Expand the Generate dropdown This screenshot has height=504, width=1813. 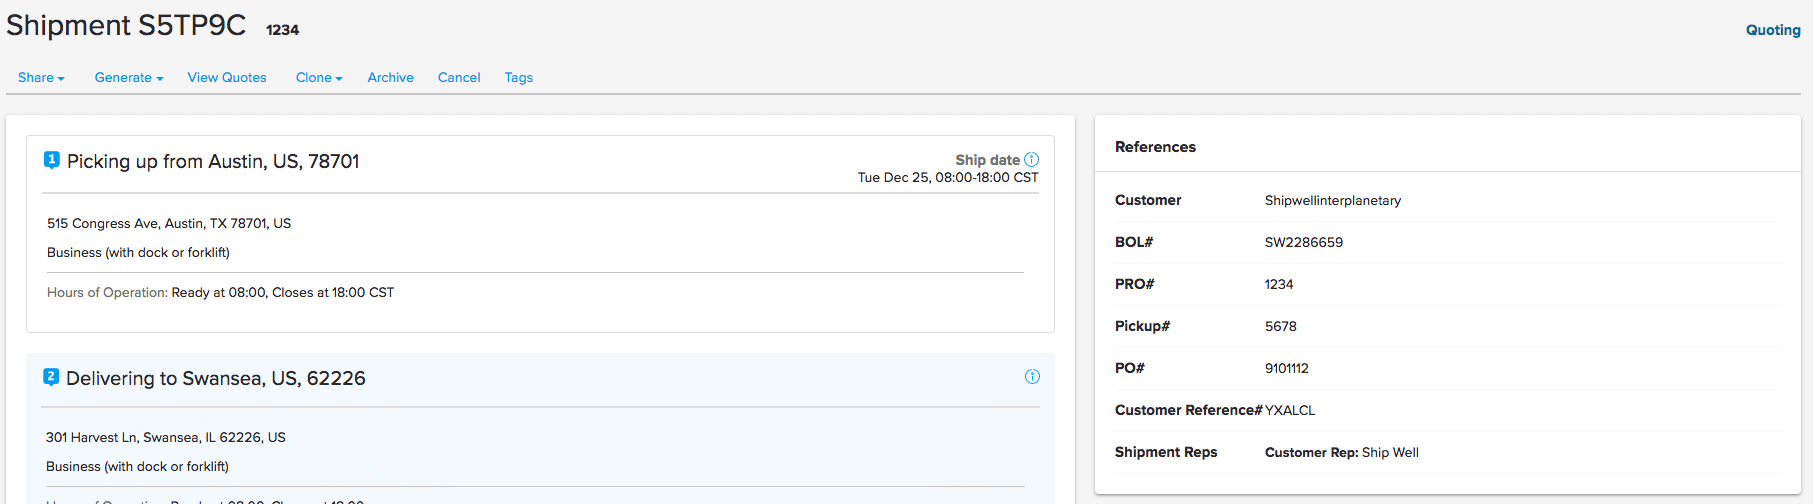pyautogui.click(x=128, y=78)
